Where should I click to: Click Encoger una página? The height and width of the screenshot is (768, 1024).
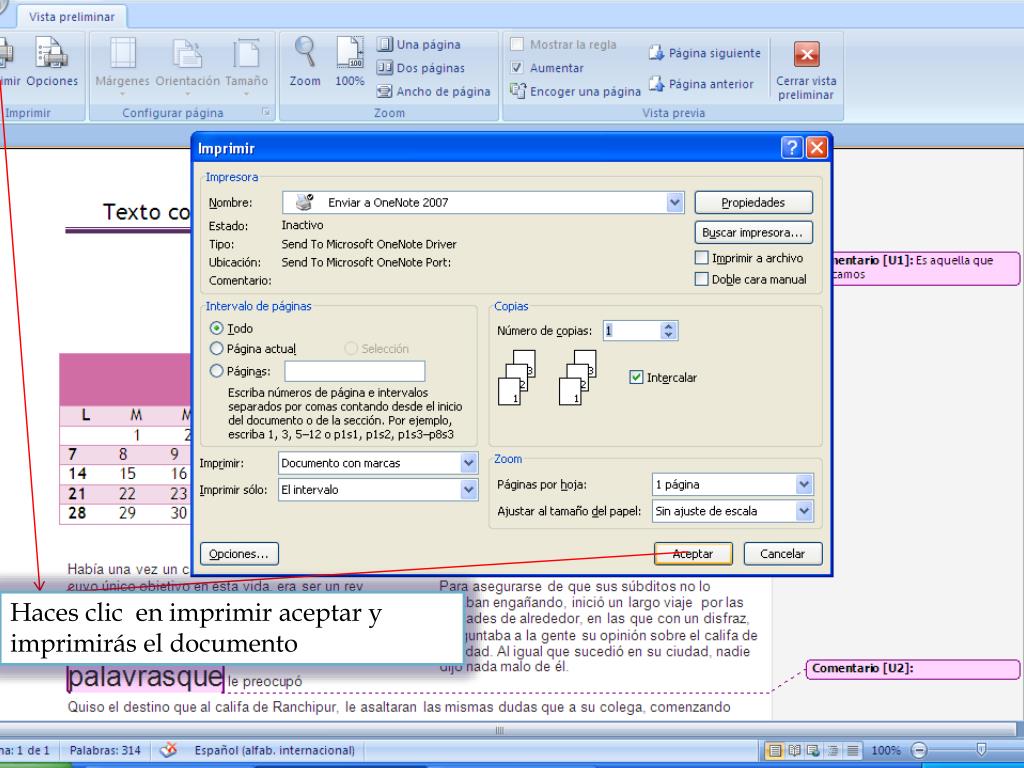click(575, 91)
